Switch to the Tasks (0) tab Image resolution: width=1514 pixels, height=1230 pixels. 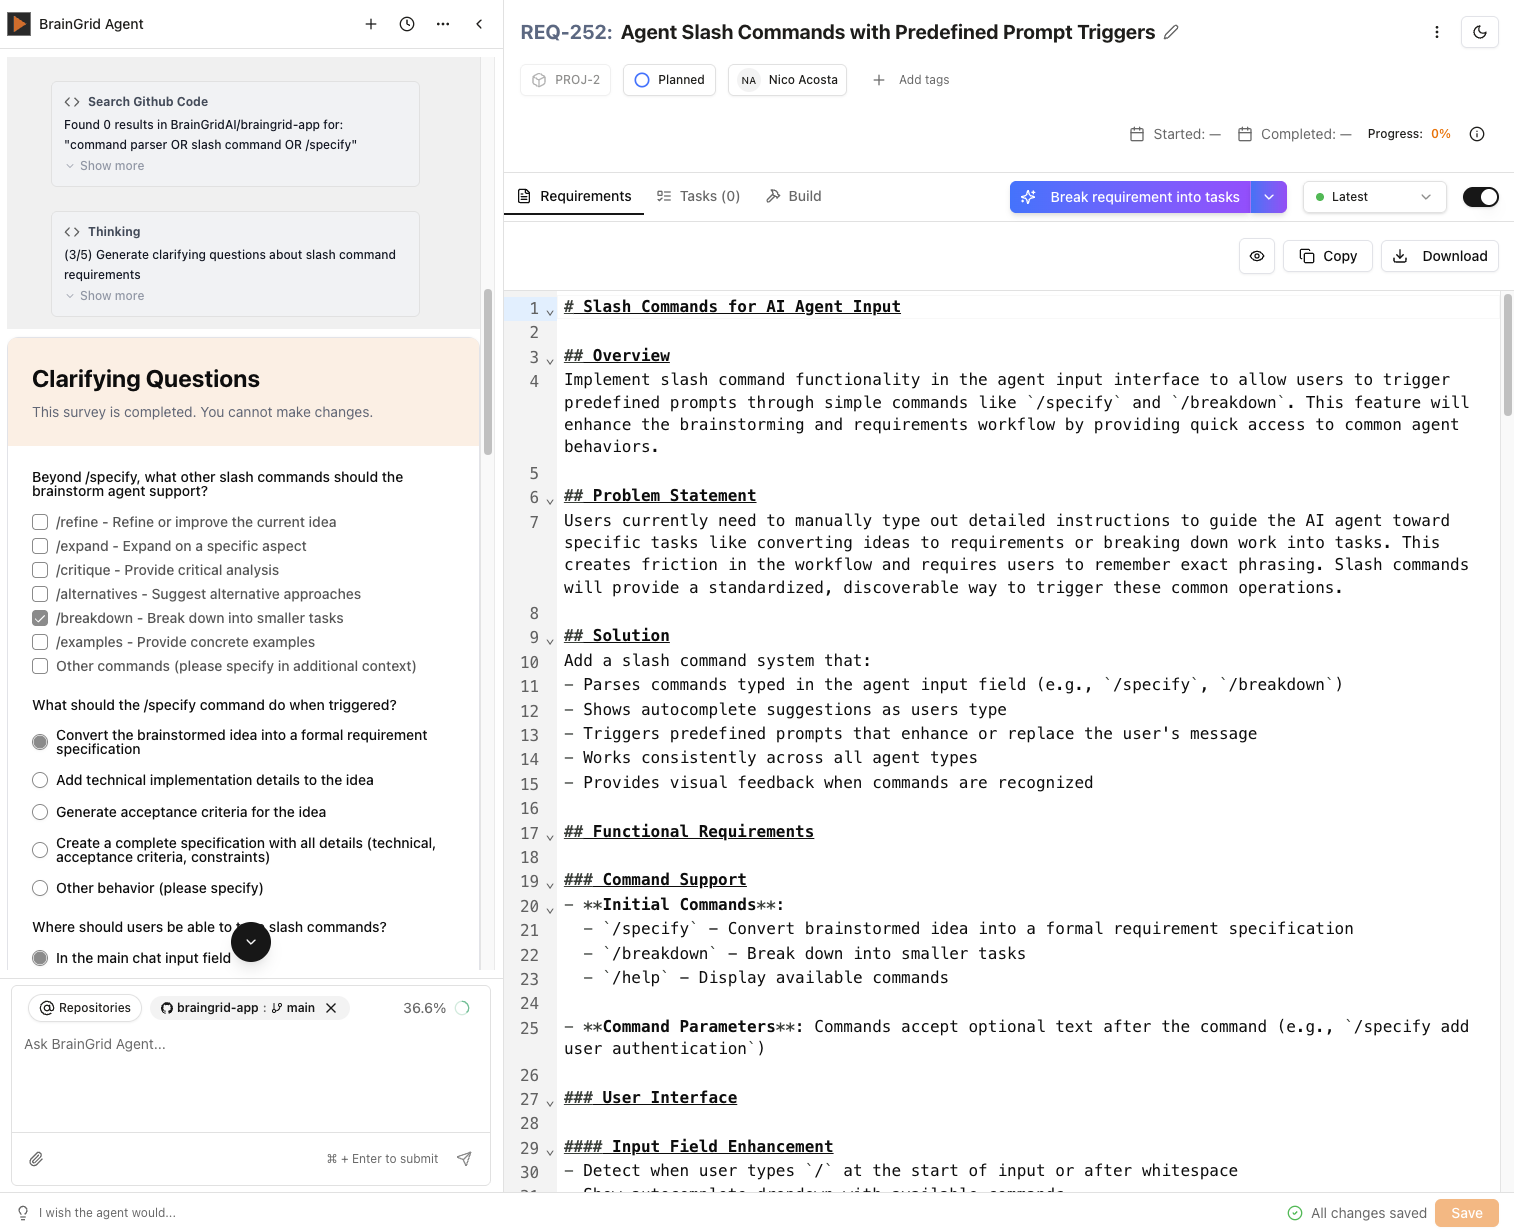pyautogui.click(x=699, y=196)
